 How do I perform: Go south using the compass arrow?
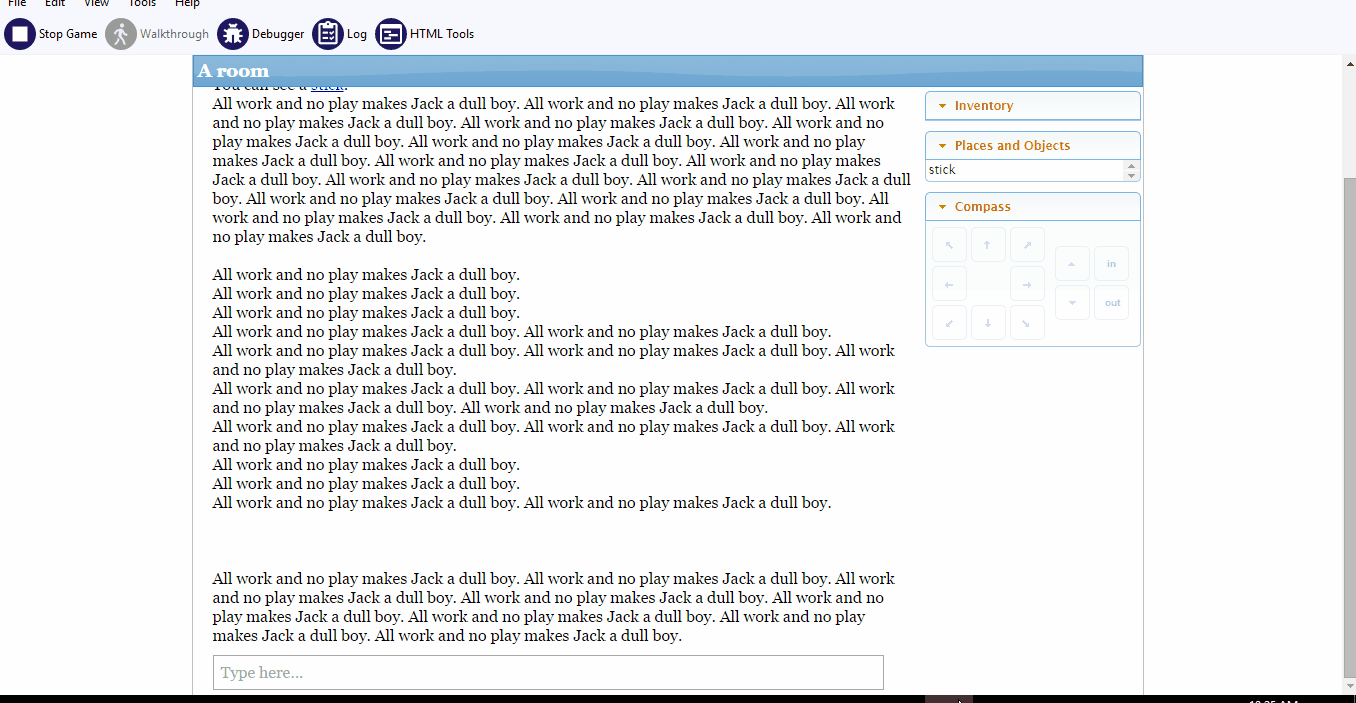(988, 323)
